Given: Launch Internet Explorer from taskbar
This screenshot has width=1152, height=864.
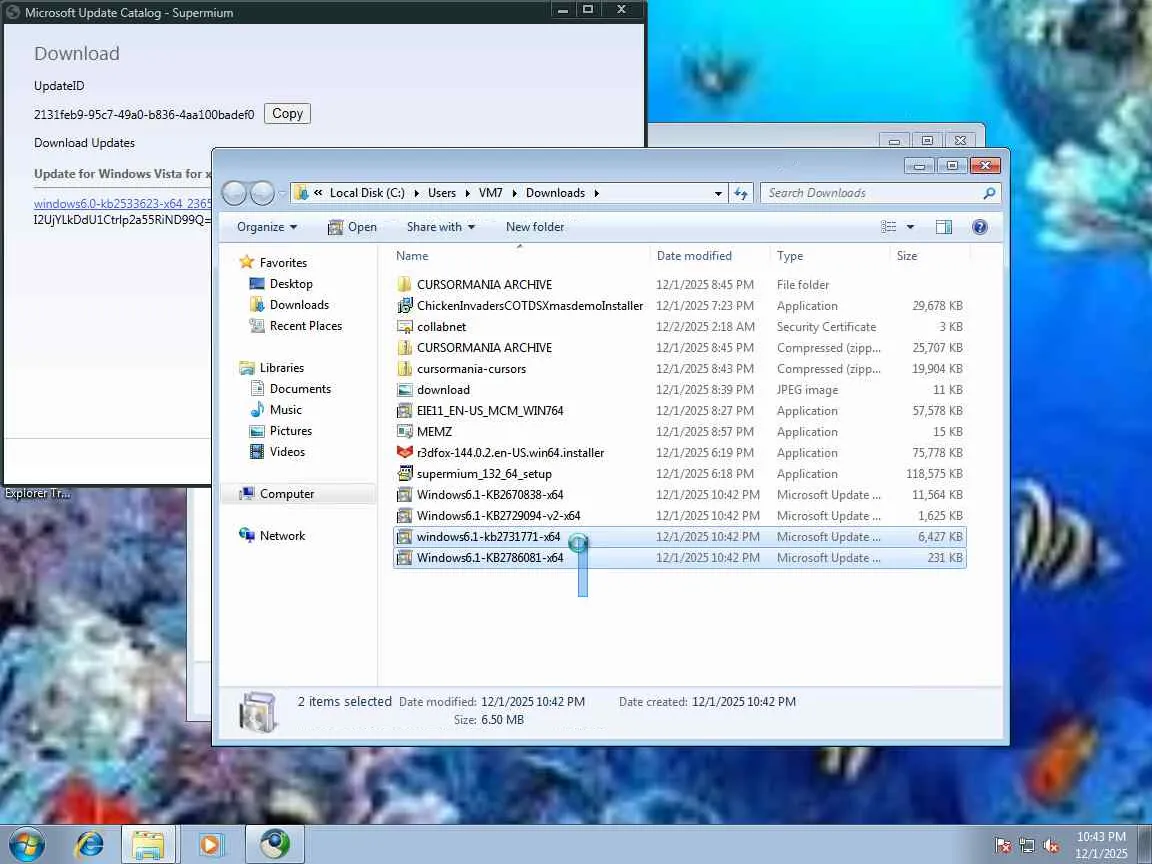Looking at the screenshot, I should pyautogui.click(x=90, y=845).
